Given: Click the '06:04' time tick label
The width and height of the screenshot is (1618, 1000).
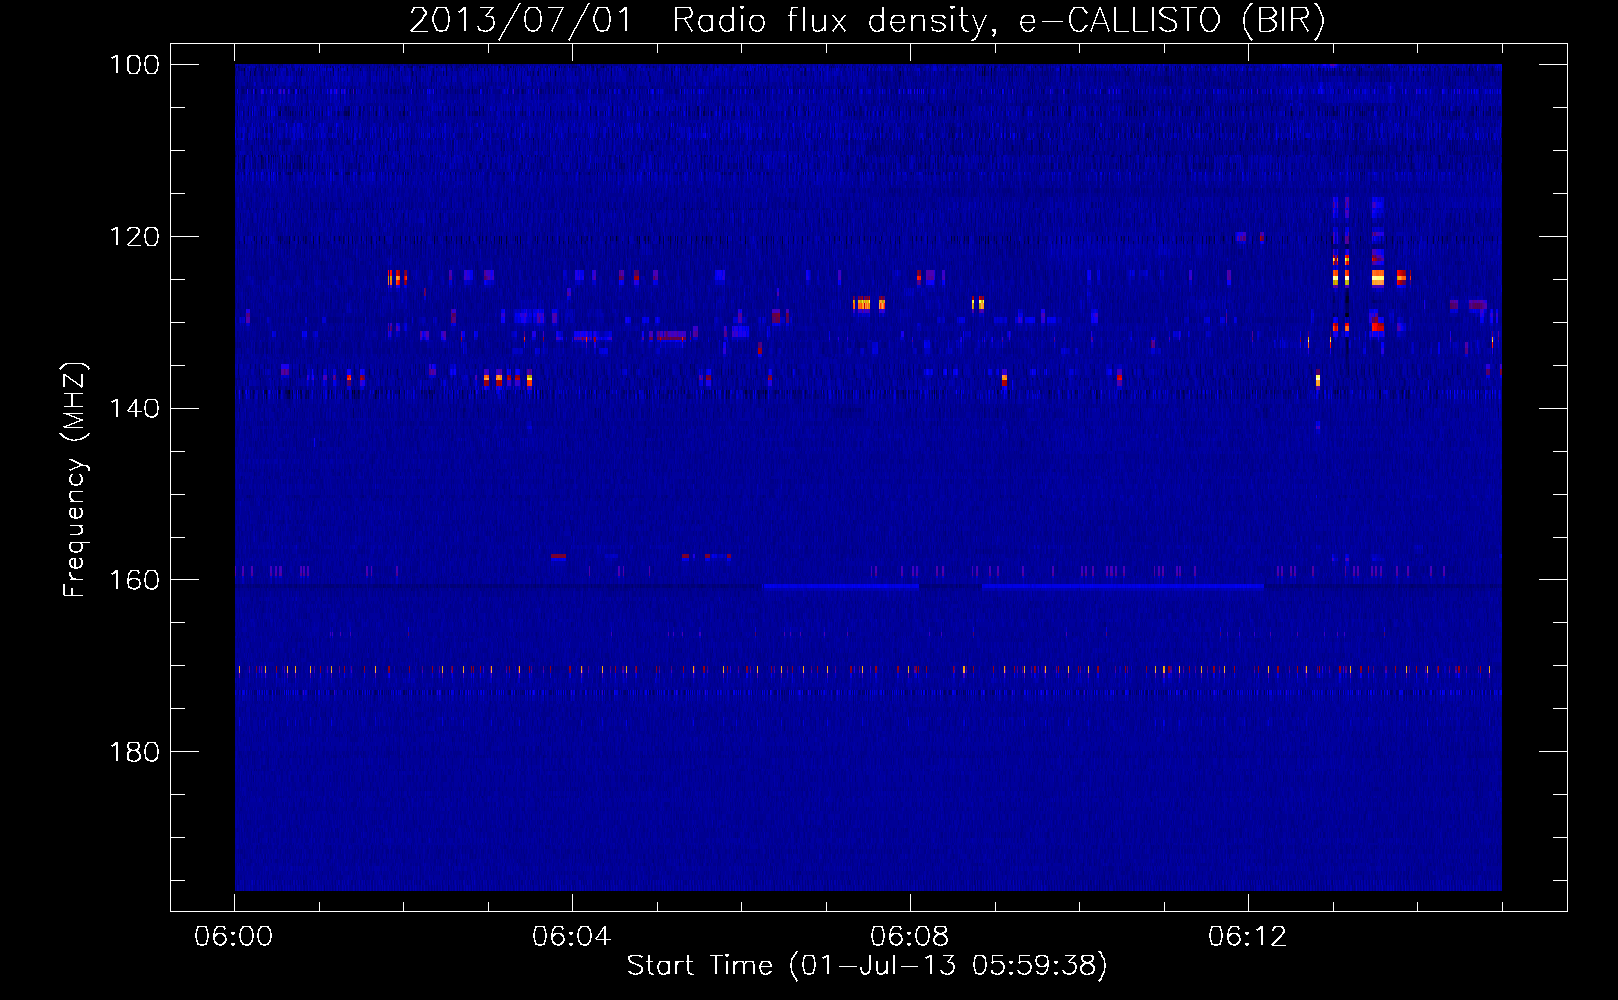Looking at the screenshot, I should [572, 937].
